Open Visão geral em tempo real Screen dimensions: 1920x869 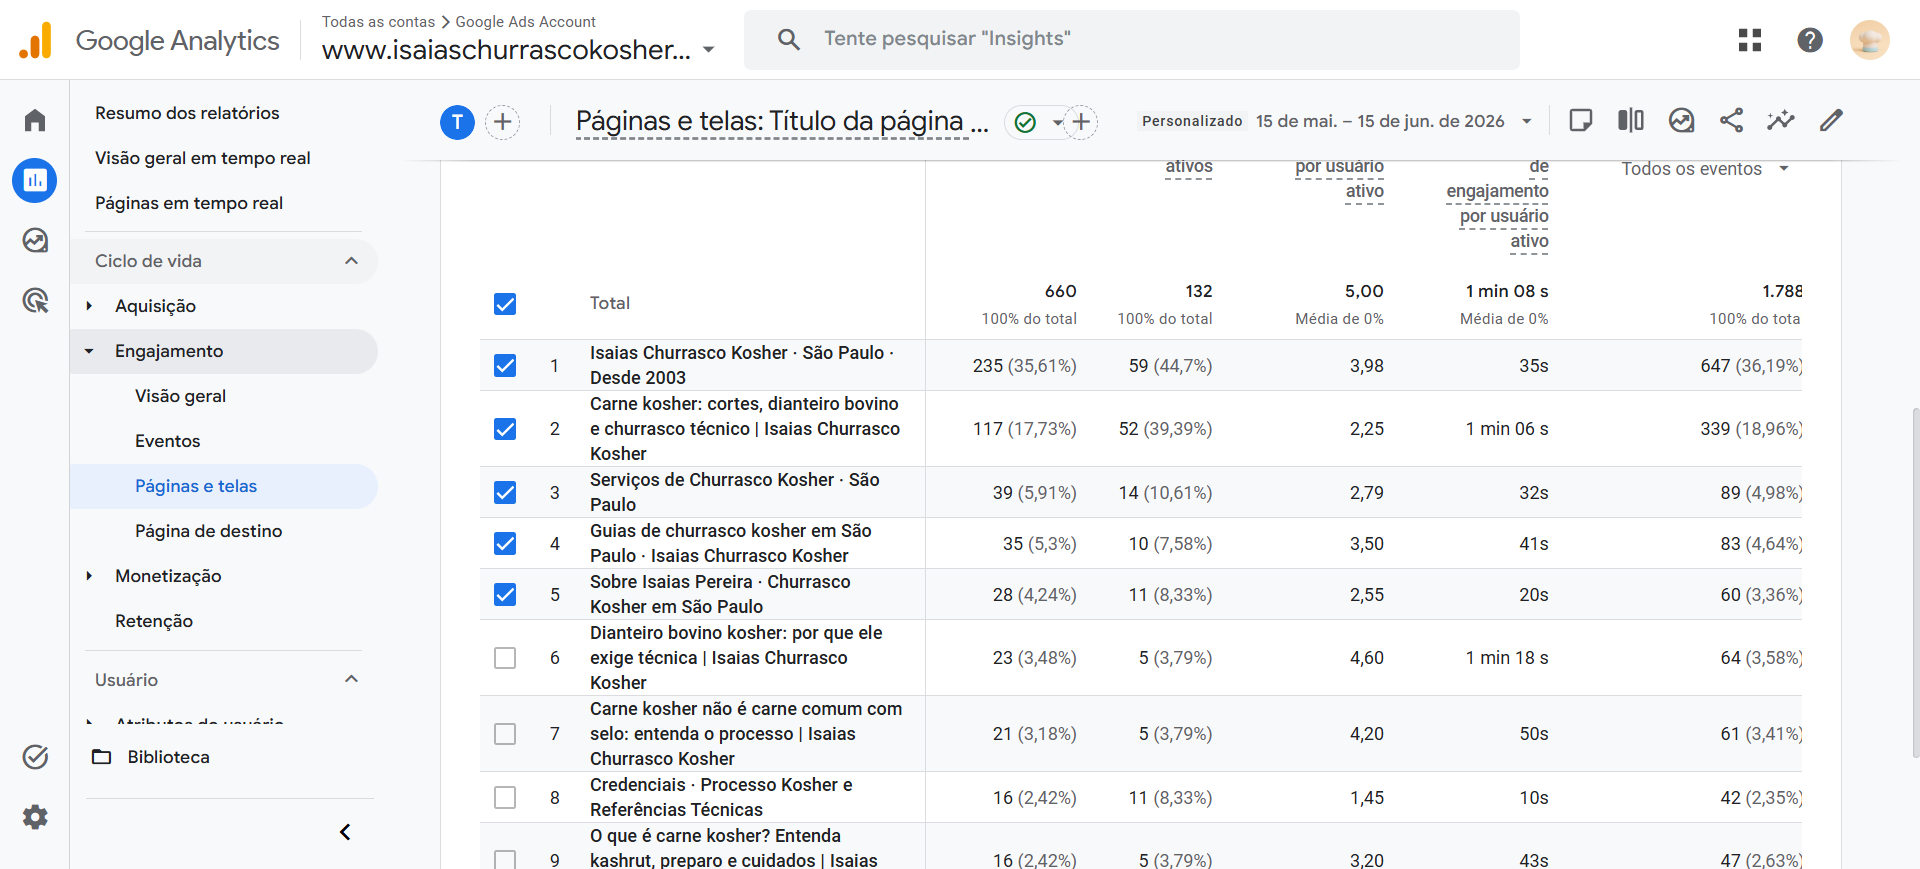tap(203, 158)
